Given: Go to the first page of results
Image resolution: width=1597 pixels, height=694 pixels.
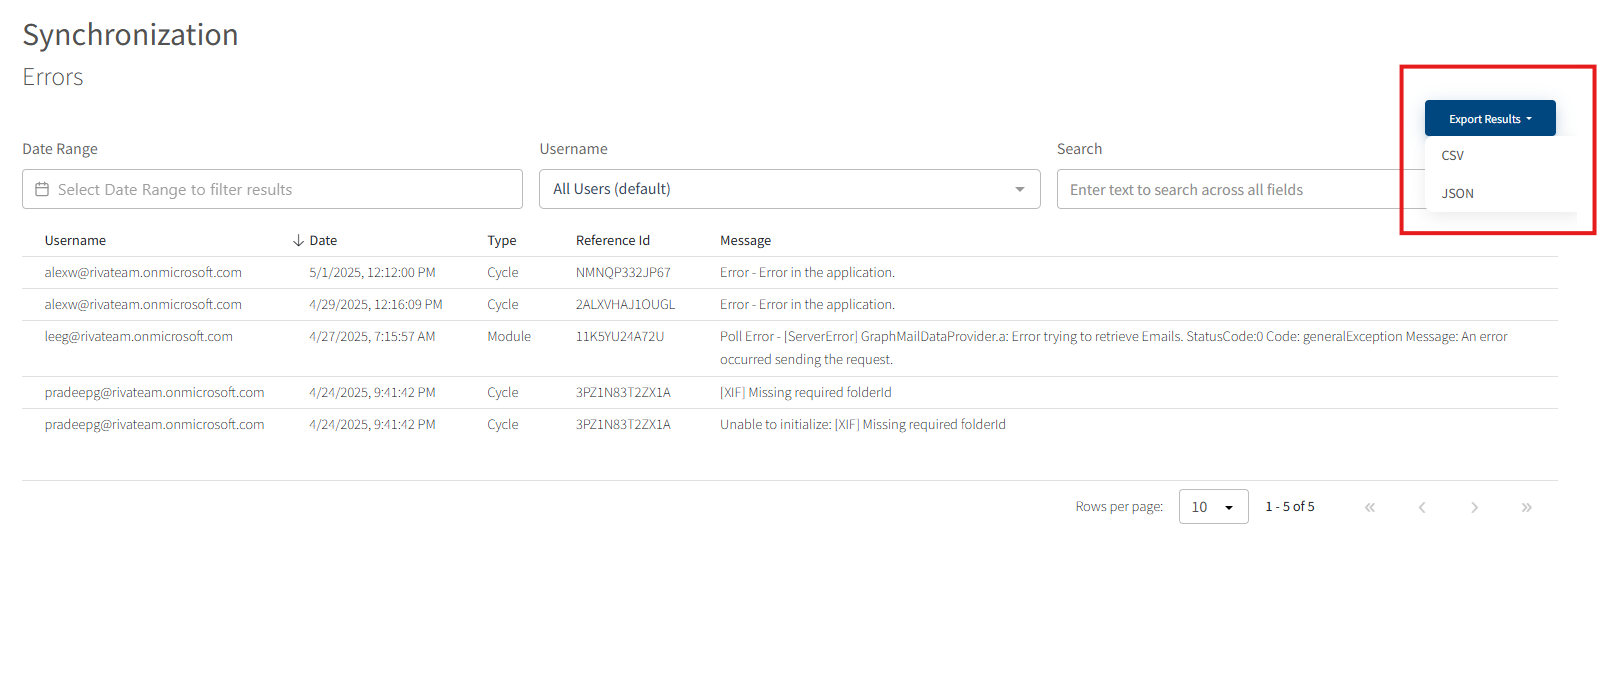Looking at the screenshot, I should tap(1369, 507).
